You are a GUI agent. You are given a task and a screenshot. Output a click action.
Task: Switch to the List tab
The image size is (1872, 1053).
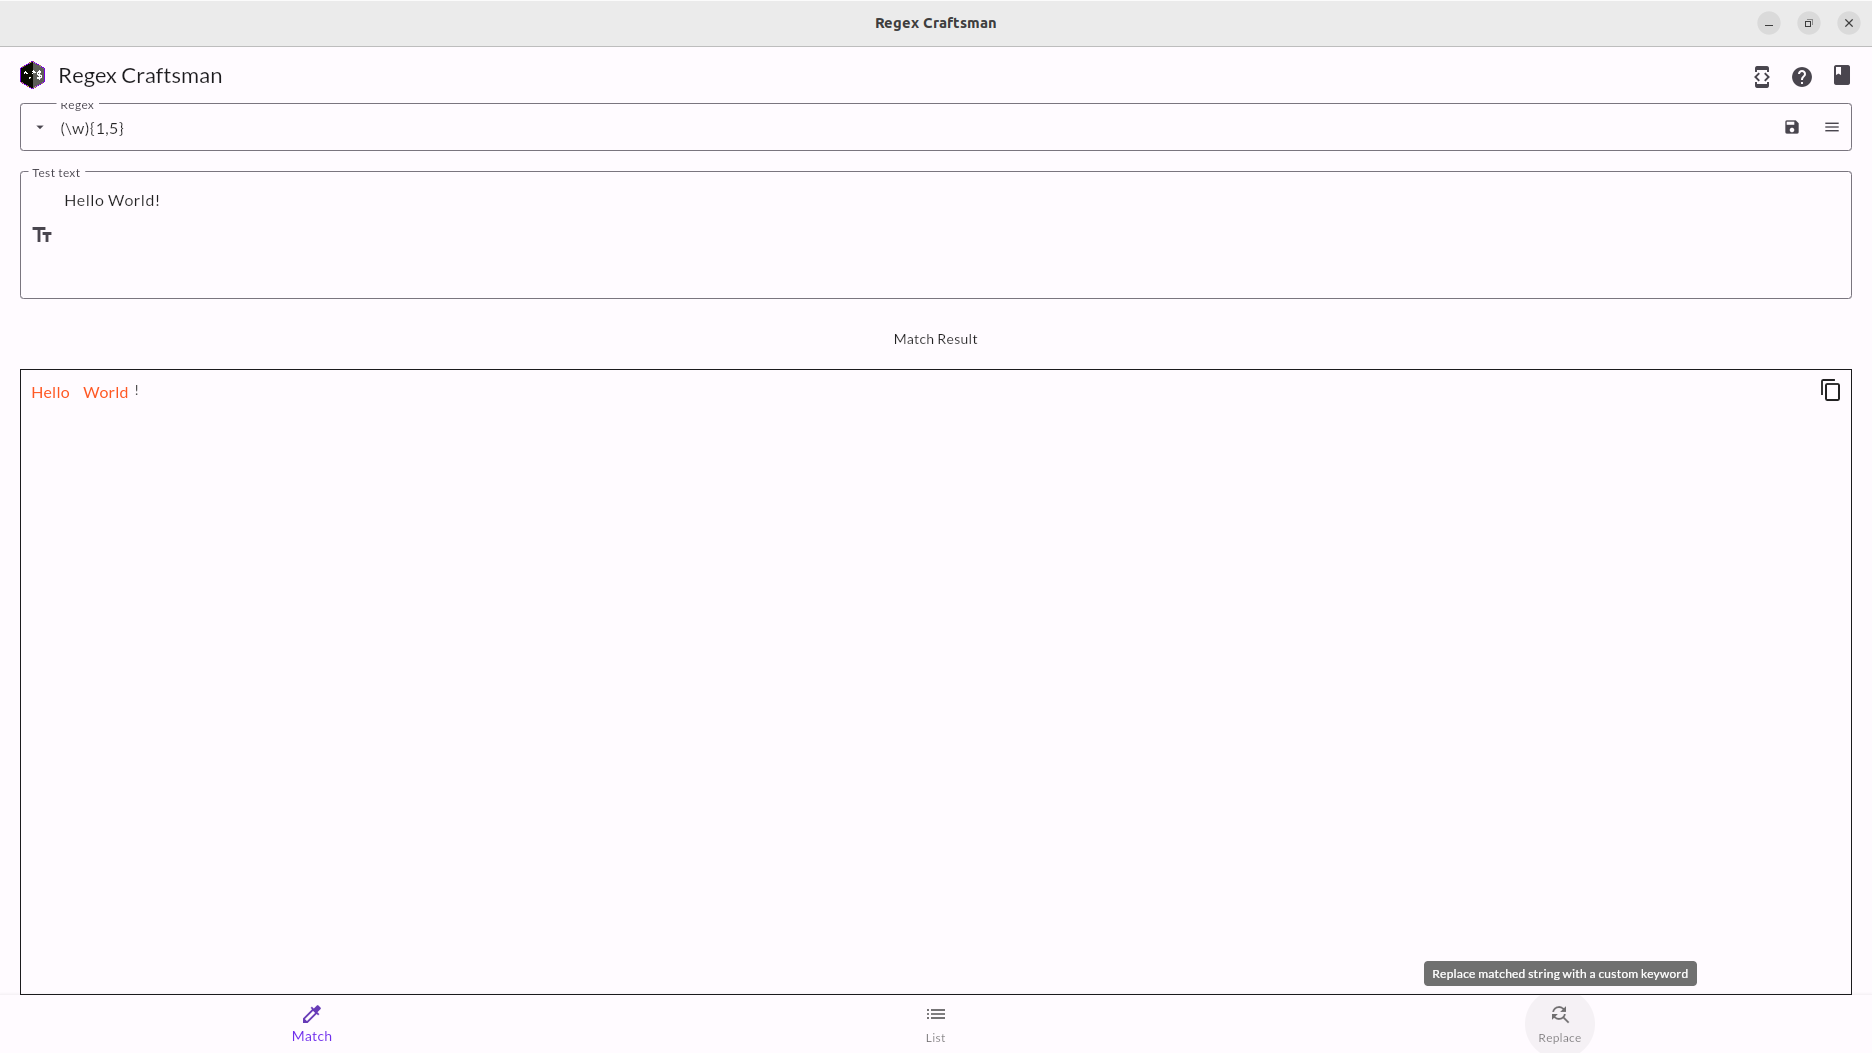[935, 1022]
